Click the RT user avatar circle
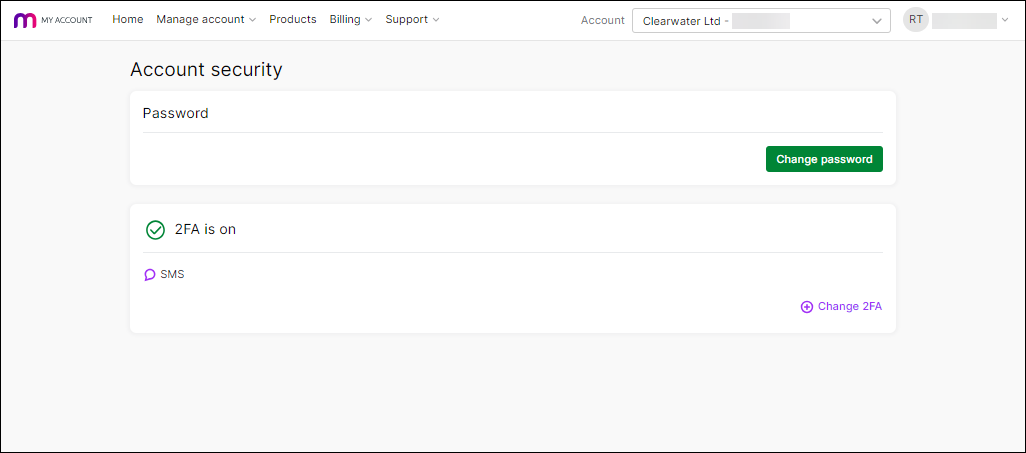The width and height of the screenshot is (1026, 453). coord(916,20)
